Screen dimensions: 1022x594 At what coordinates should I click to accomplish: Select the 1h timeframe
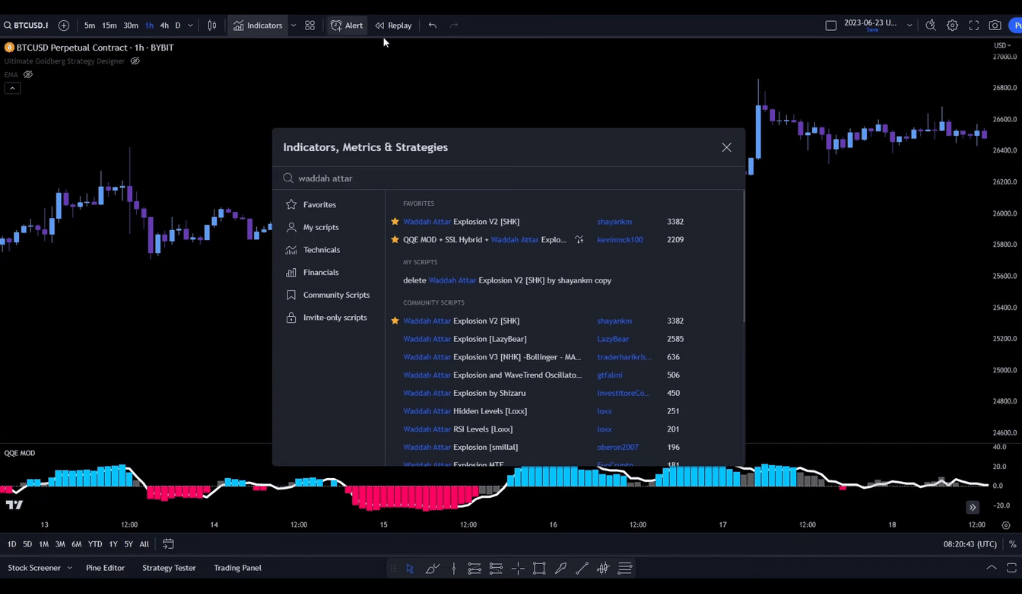pos(149,25)
